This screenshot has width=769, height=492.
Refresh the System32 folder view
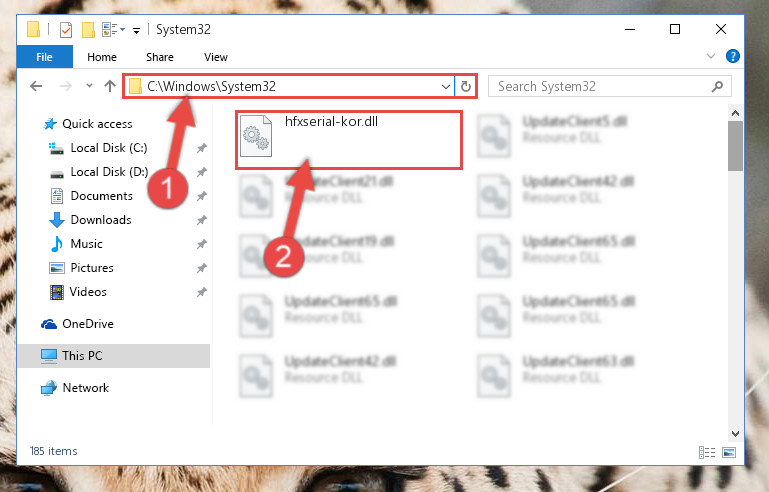click(465, 87)
